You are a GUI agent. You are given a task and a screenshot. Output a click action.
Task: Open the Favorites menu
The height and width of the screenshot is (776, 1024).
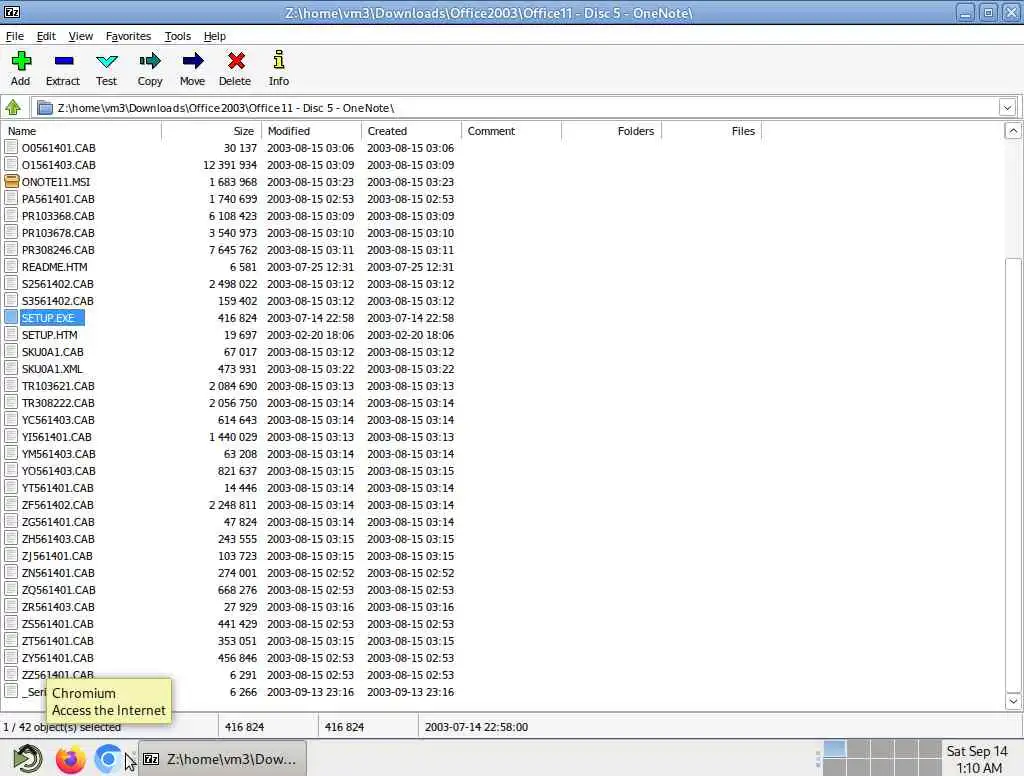(128, 36)
